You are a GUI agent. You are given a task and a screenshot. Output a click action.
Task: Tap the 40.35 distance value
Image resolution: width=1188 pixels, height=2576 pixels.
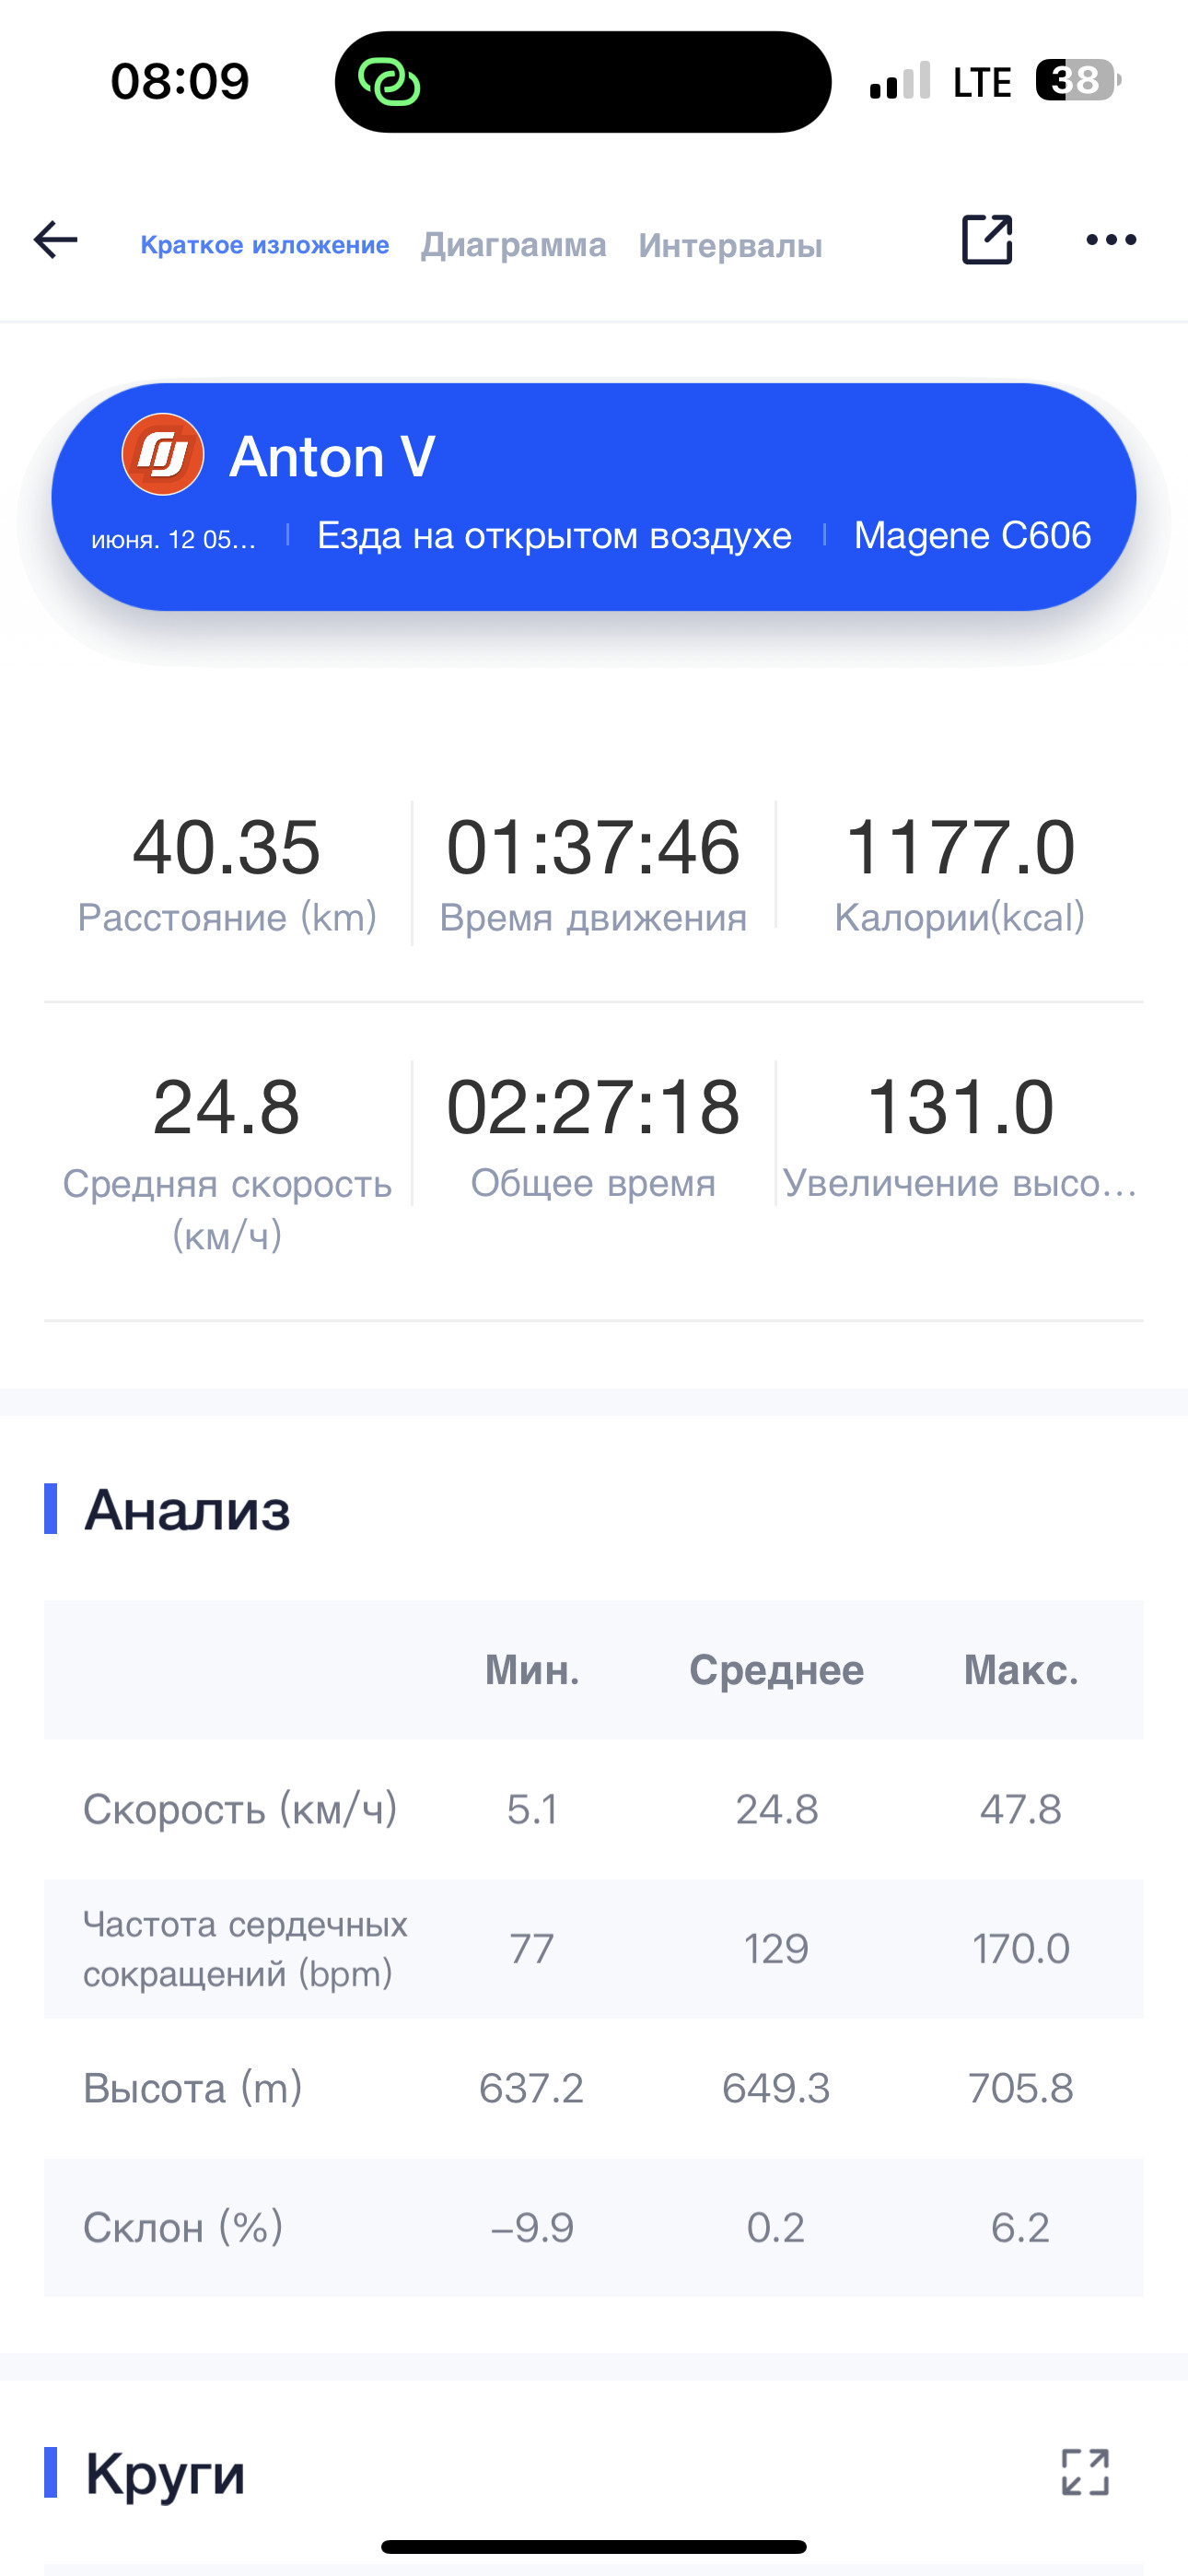click(227, 848)
